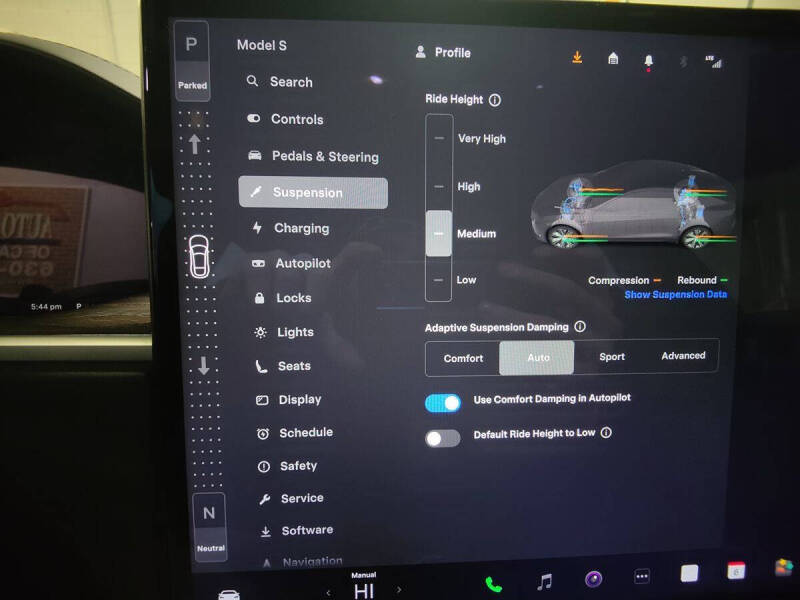Viewport: 800px width, 600px height.
Task: Show Suspension Data link
Action: [674, 294]
